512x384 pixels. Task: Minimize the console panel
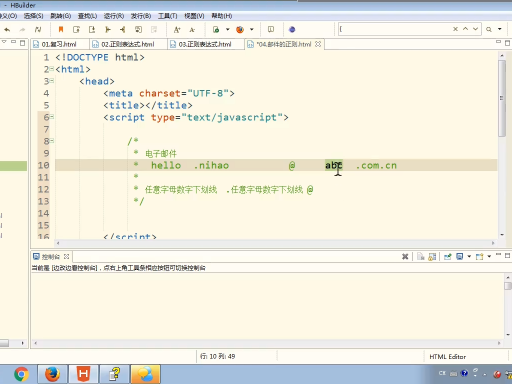pyautogui.click(x=498, y=255)
